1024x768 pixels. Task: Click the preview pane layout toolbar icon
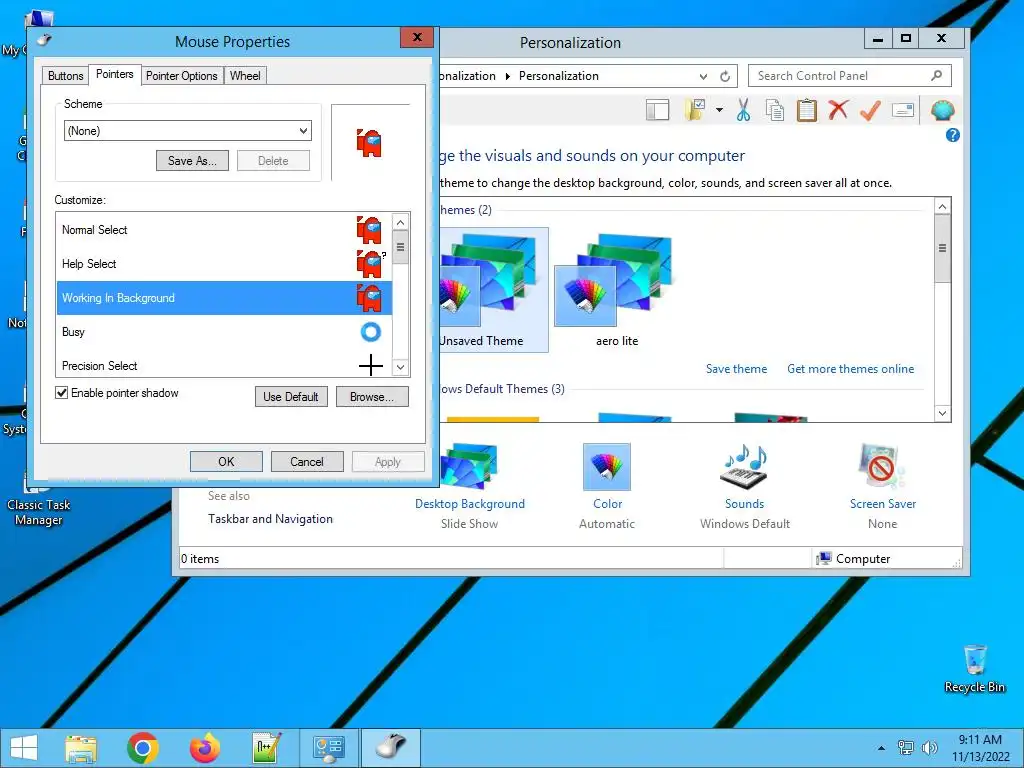[x=658, y=110]
